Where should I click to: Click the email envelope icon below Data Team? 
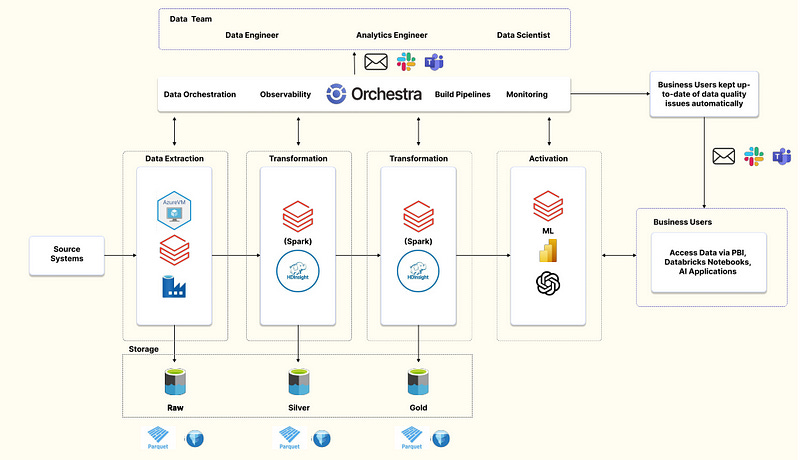[376, 62]
